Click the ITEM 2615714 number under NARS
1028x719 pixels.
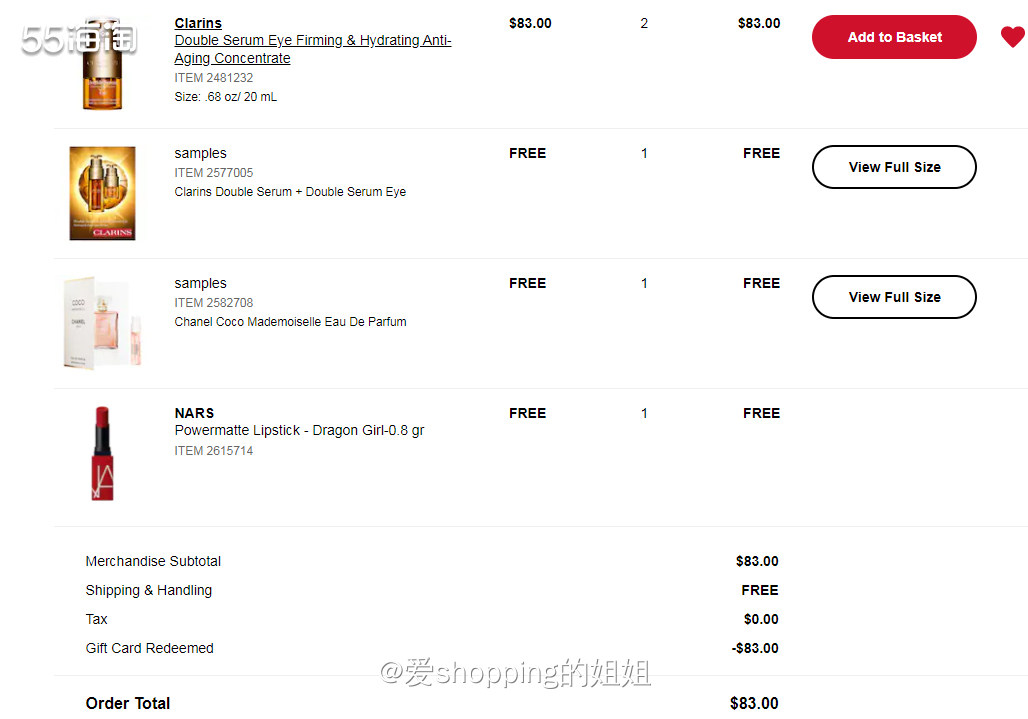click(213, 451)
